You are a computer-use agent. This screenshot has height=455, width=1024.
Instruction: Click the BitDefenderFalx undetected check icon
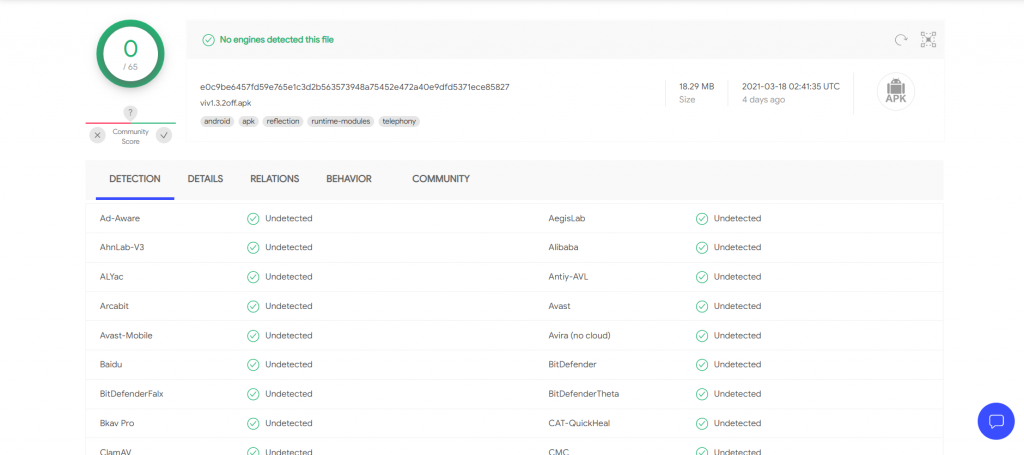point(253,394)
